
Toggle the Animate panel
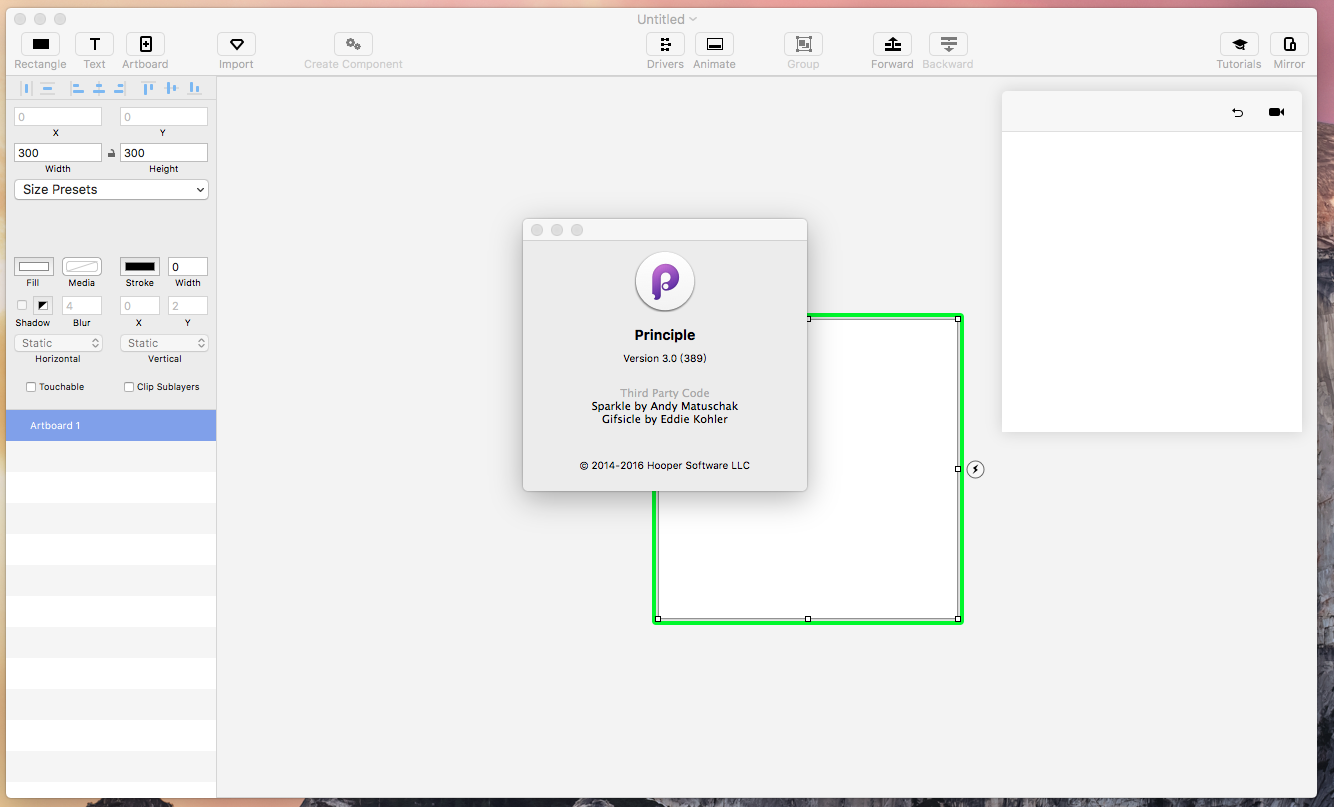[x=714, y=44]
